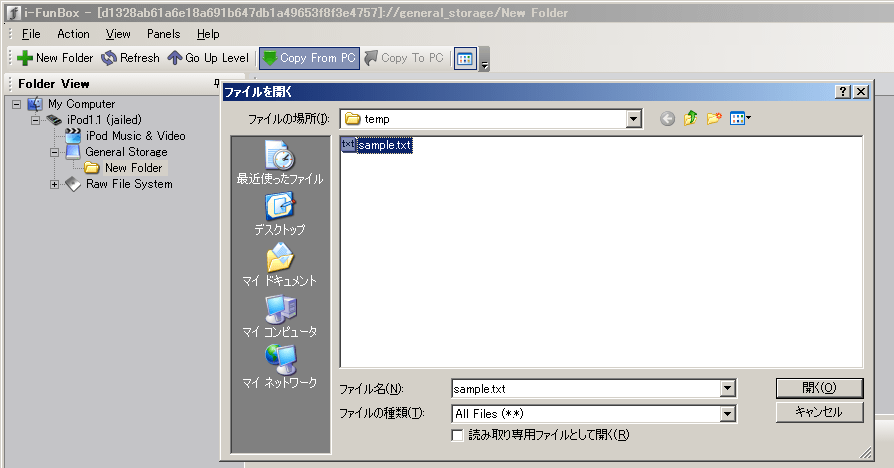The image size is (894, 468).
Task: Enable the open as read-only checkbox
Action: pos(458,435)
